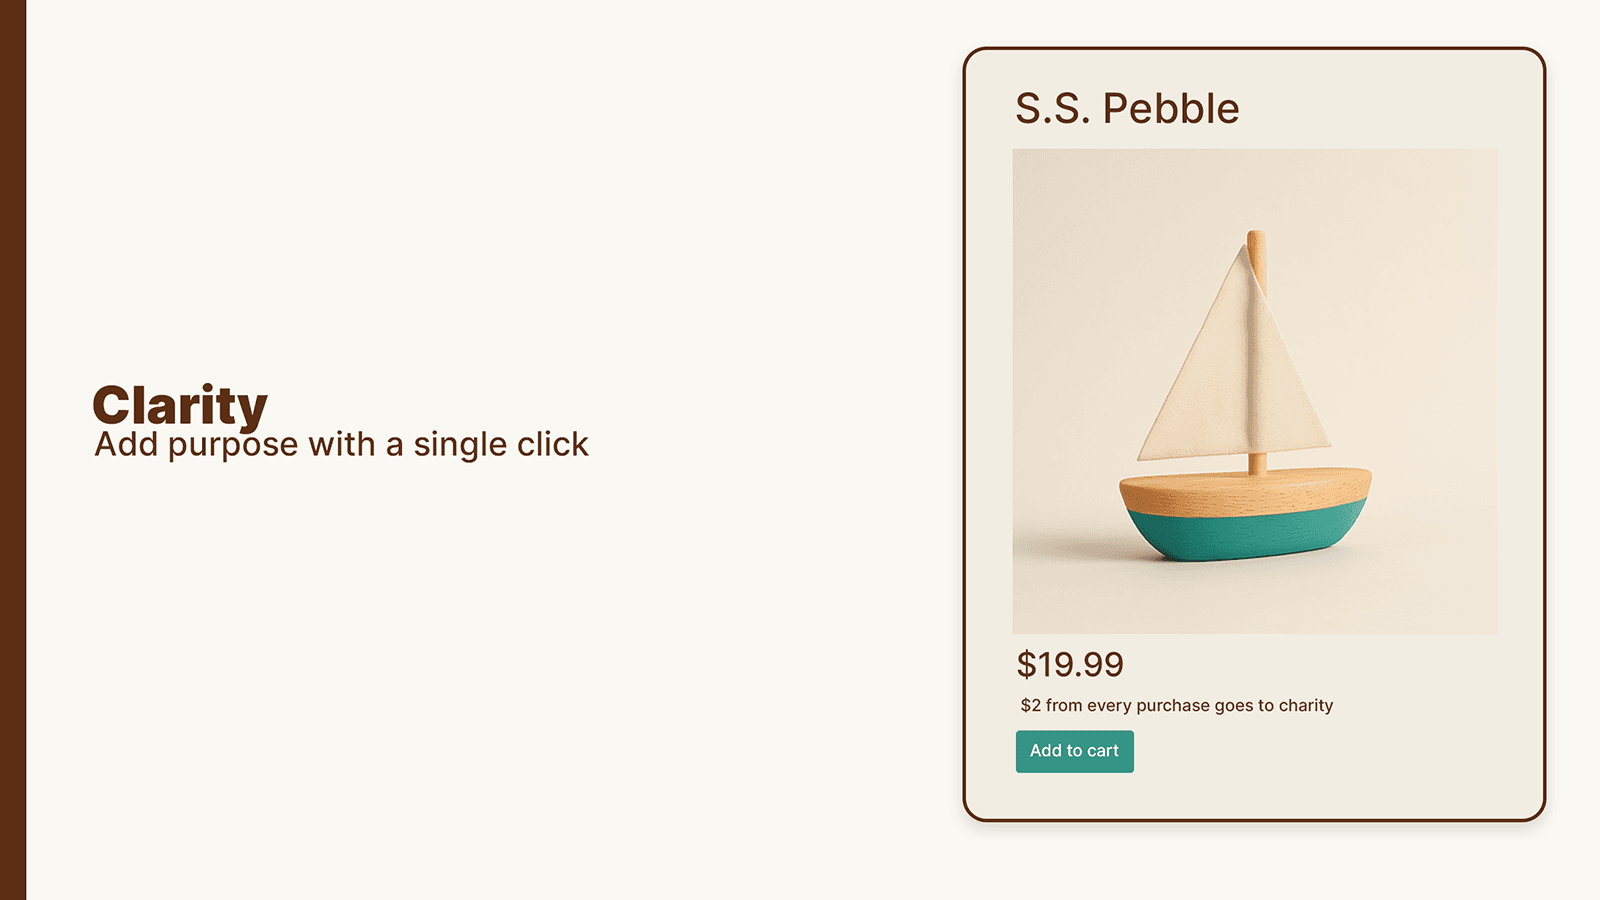The height and width of the screenshot is (900, 1600).
Task: Click the Add to cart button
Action: pyautogui.click(x=1074, y=751)
